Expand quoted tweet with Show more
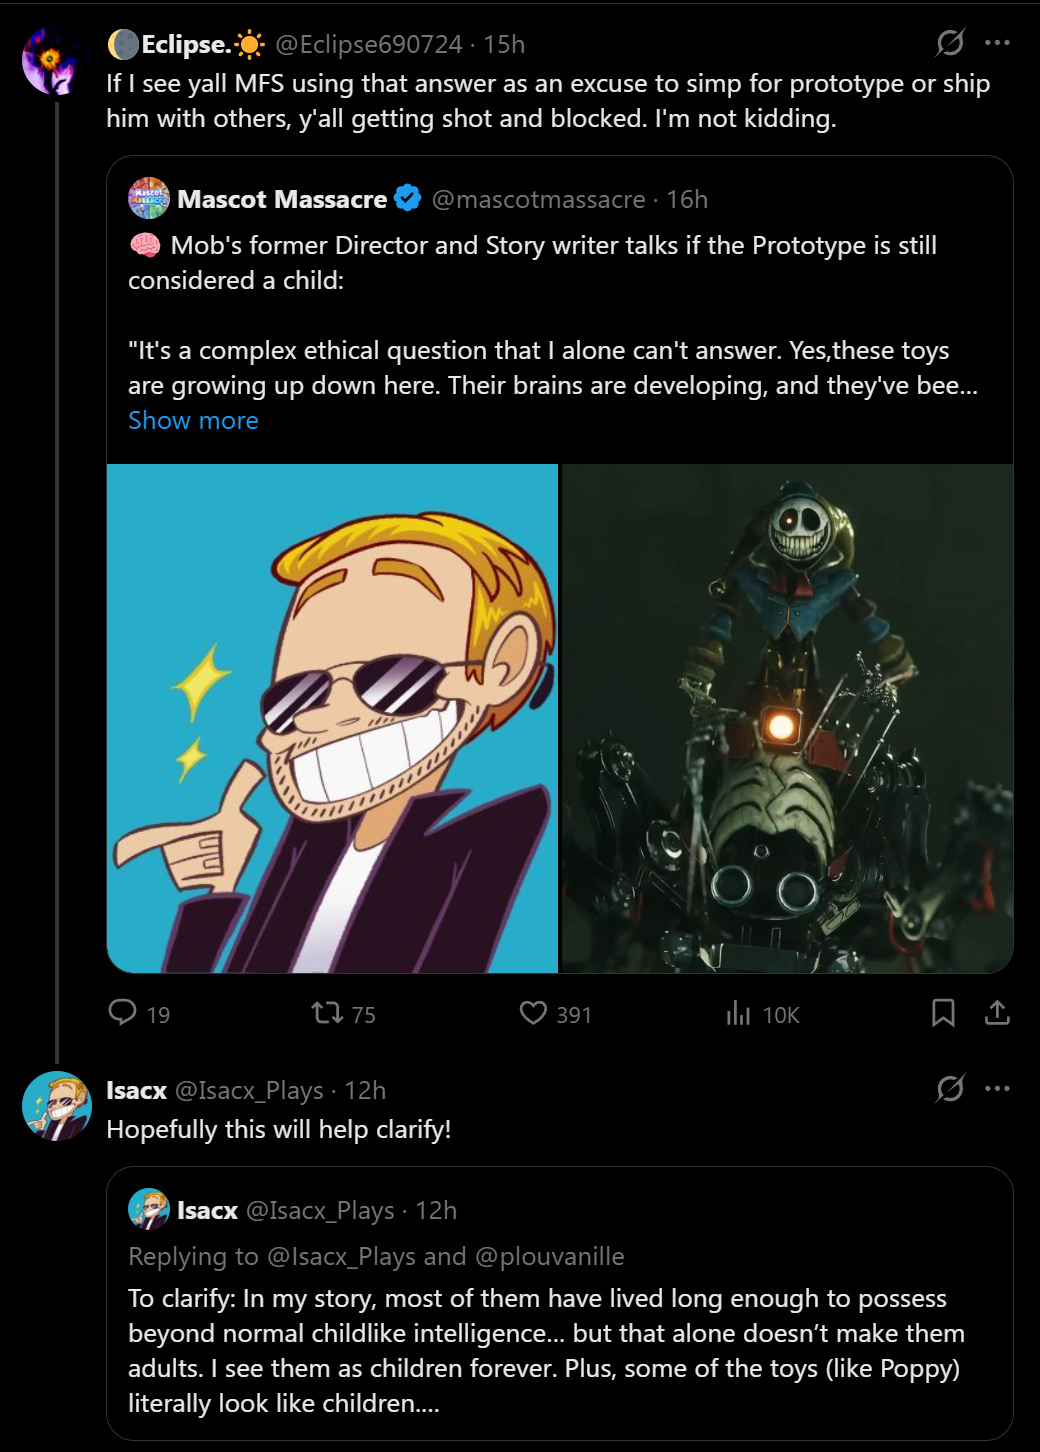The width and height of the screenshot is (1040, 1452). pyautogui.click(x=193, y=421)
